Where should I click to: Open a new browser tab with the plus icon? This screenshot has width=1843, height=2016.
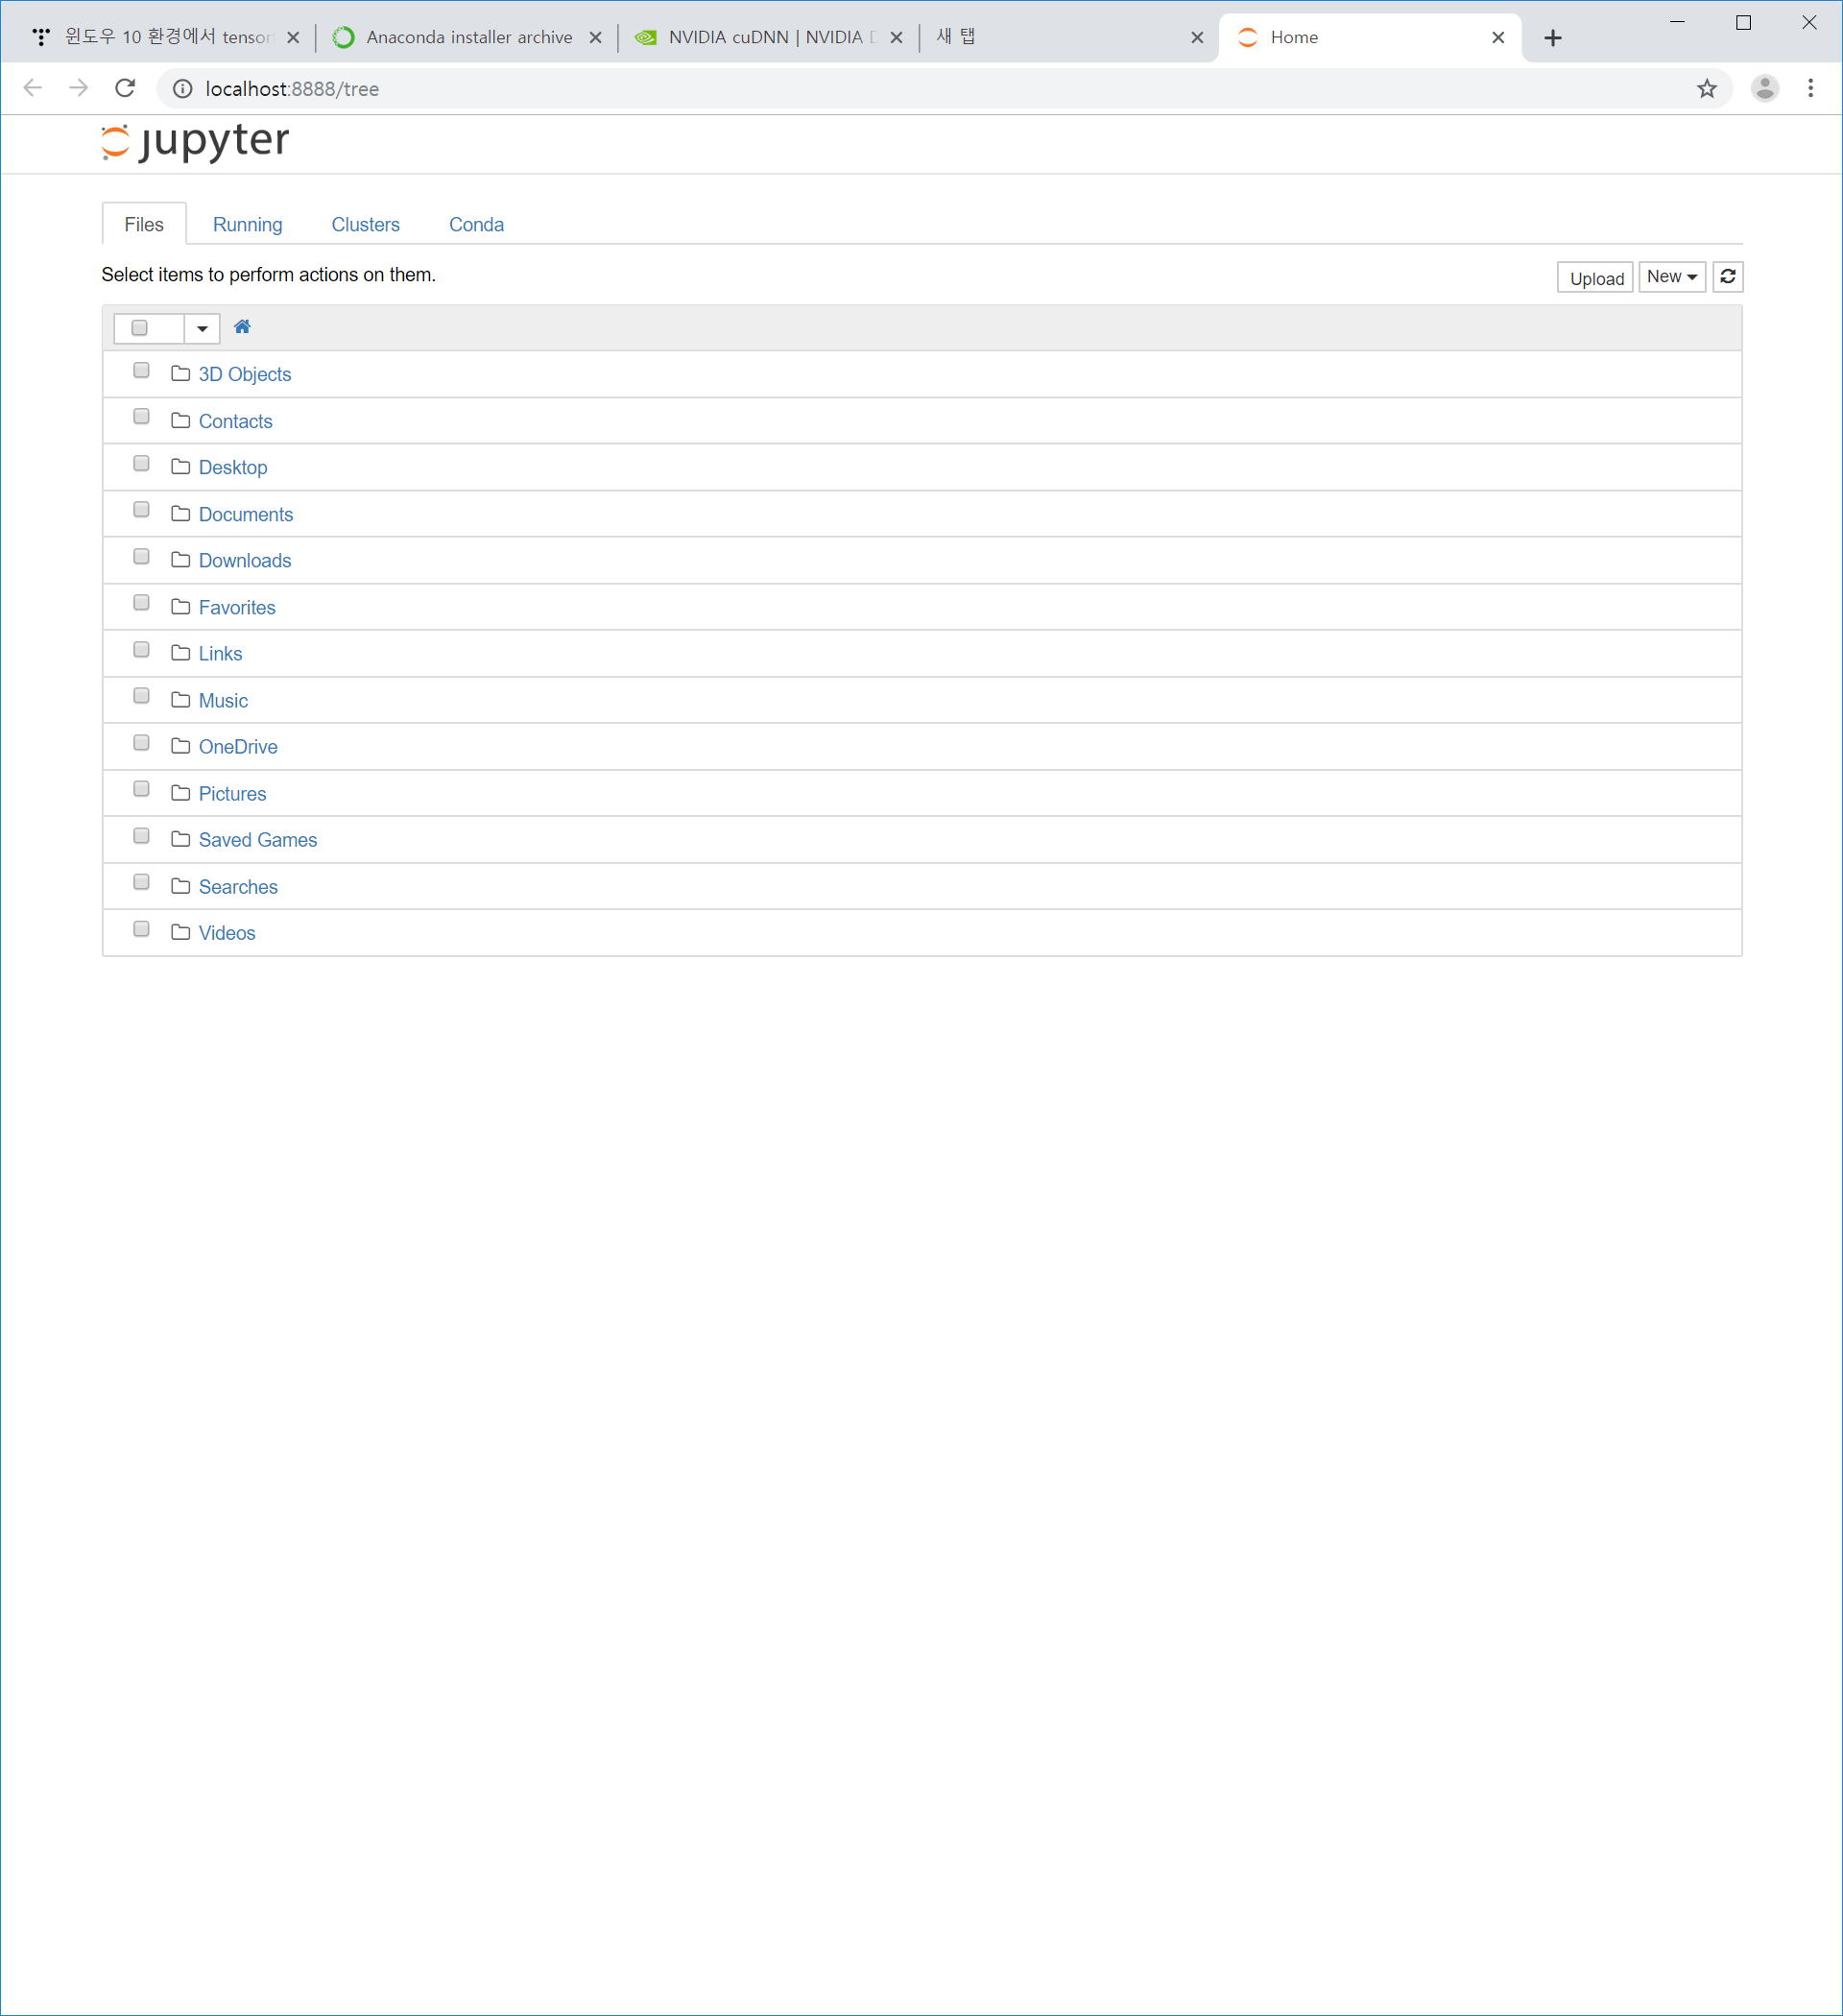tap(1552, 38)
